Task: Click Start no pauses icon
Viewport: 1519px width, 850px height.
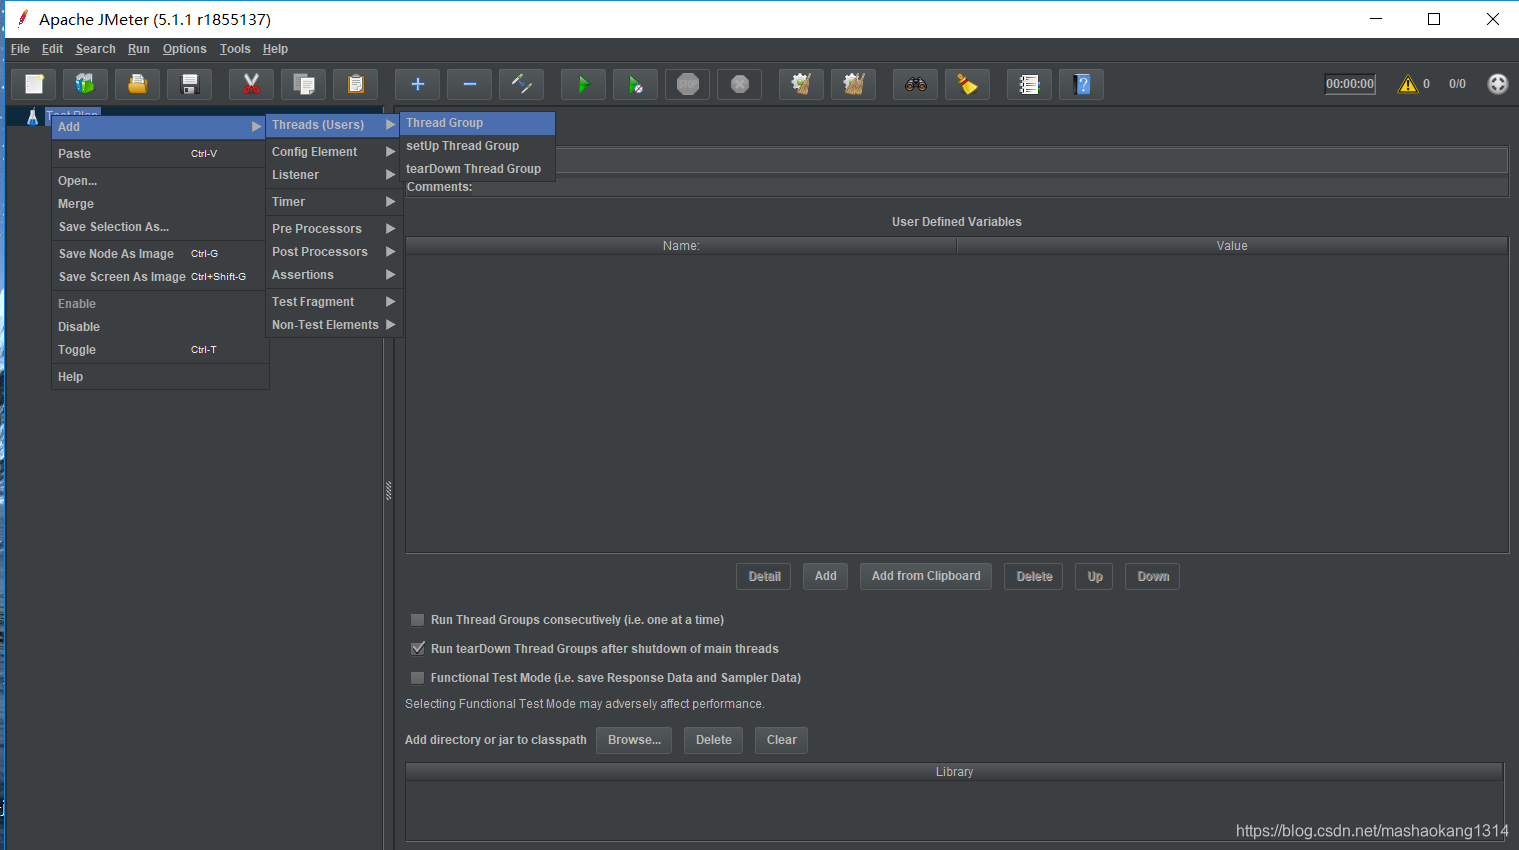Action: [635, 84]
